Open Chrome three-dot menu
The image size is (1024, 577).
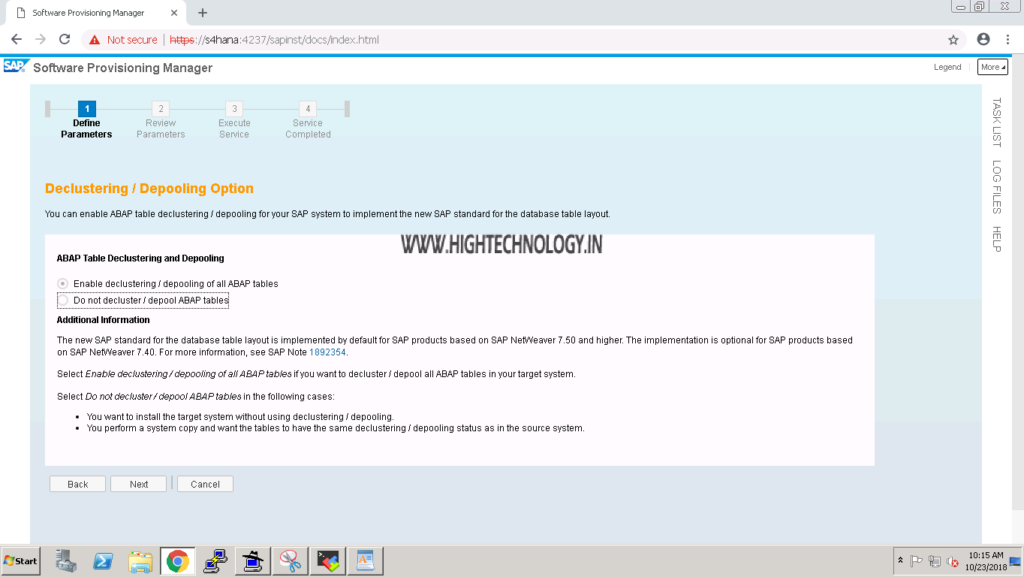pyautogui.click(x=1008, y=40)
